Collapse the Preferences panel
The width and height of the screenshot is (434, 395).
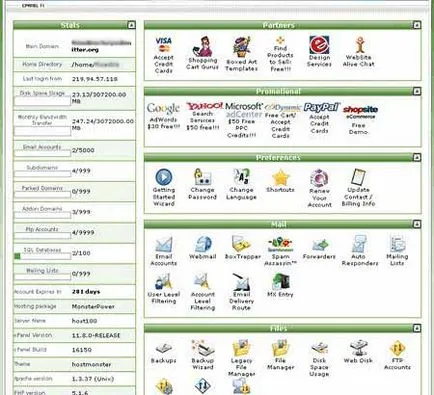[417, 157]
